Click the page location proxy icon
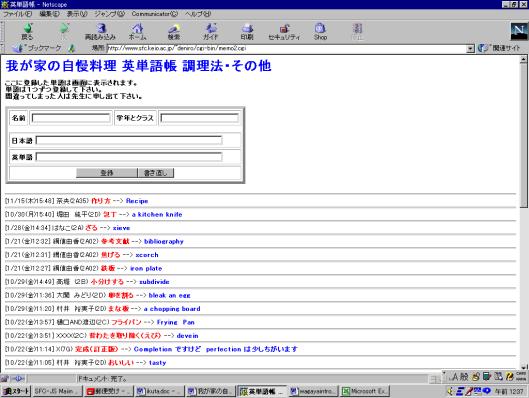Viewport: 529px width, 398px height. (72, 48)
